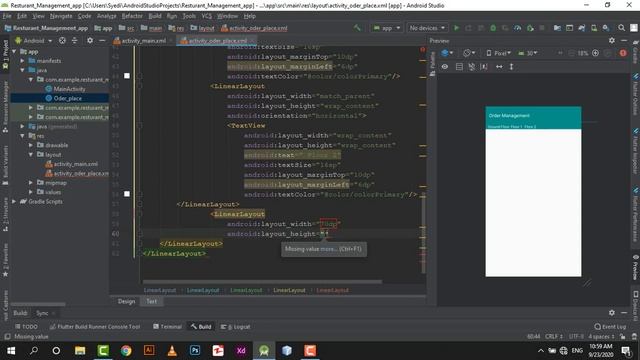Viewport: 640px width, 360px height.
Task: Collapse all in the Project panel
Action: tap(74, 40)
